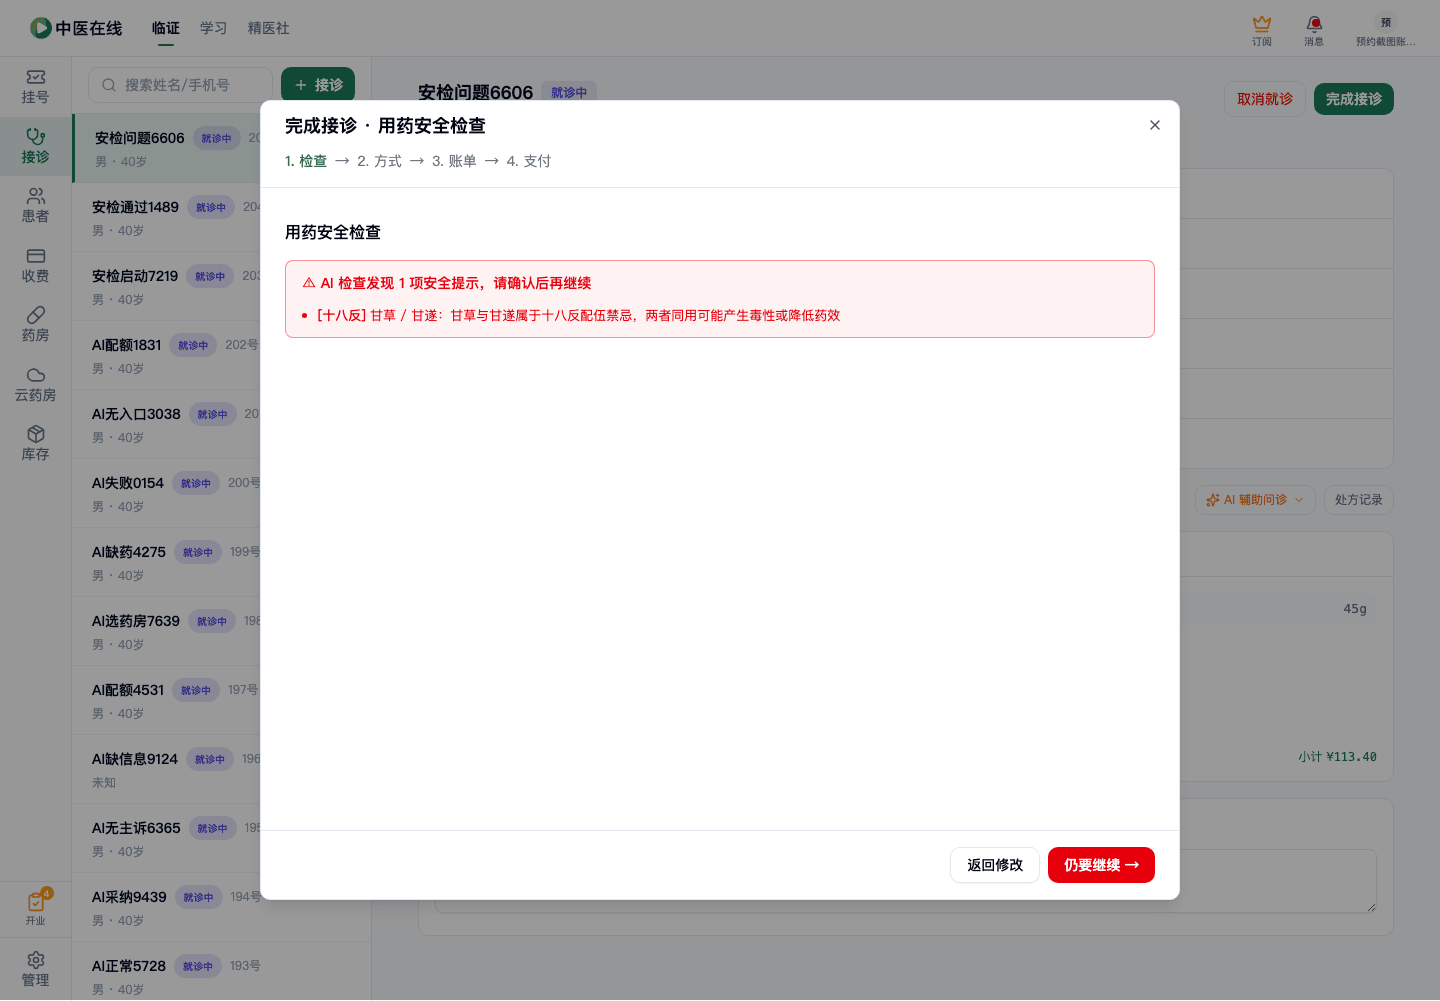
Task: Switch to the 学习 top tab
Action: 213,28
